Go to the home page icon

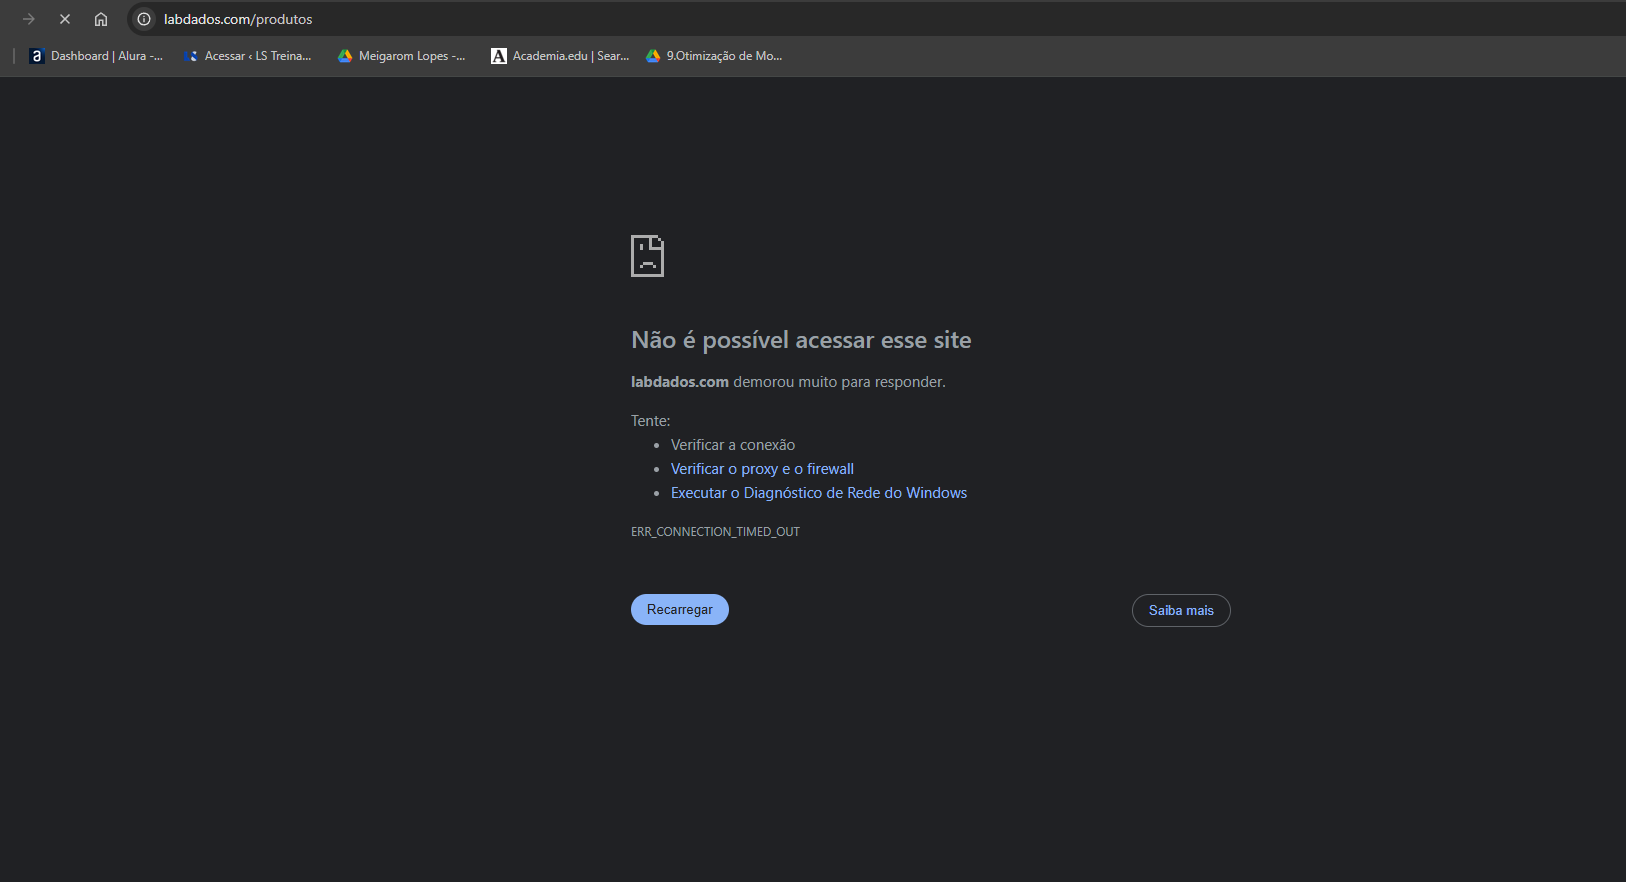coord(101,19)
